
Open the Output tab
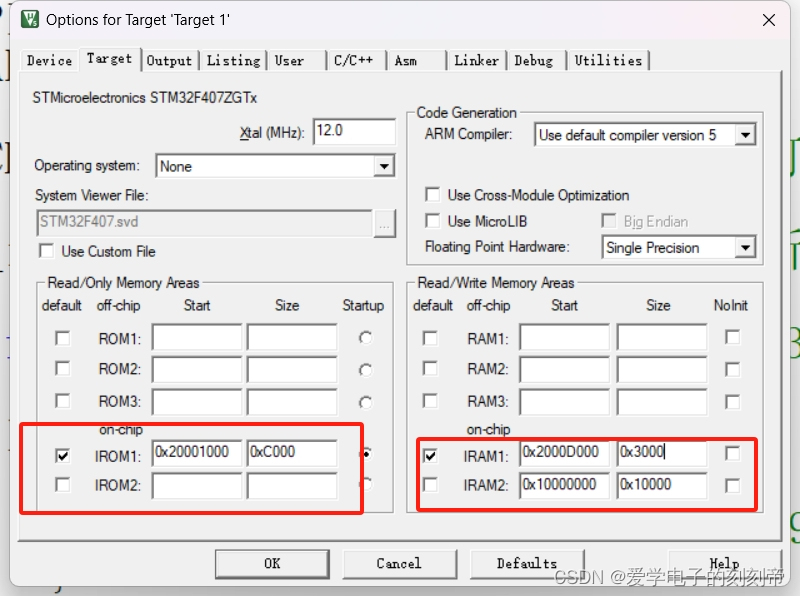pos(169,61)
